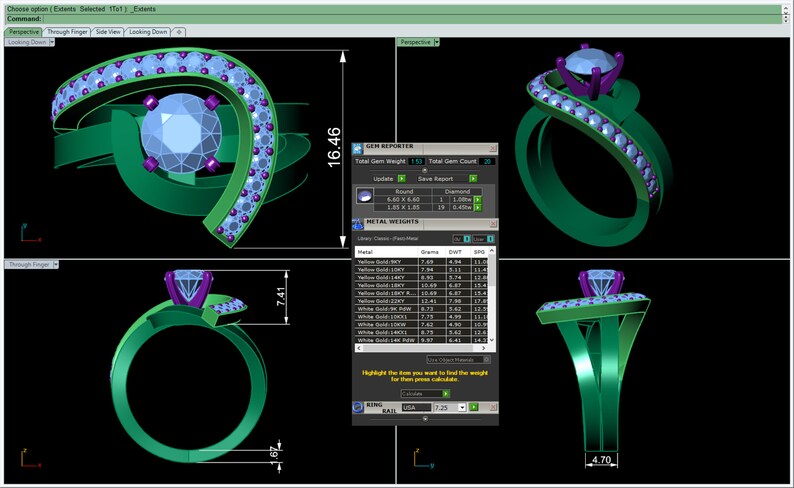Screen dimensions: 794x488
Task: Select the White Gold:9K PdW row
Action: click(422, 309)
